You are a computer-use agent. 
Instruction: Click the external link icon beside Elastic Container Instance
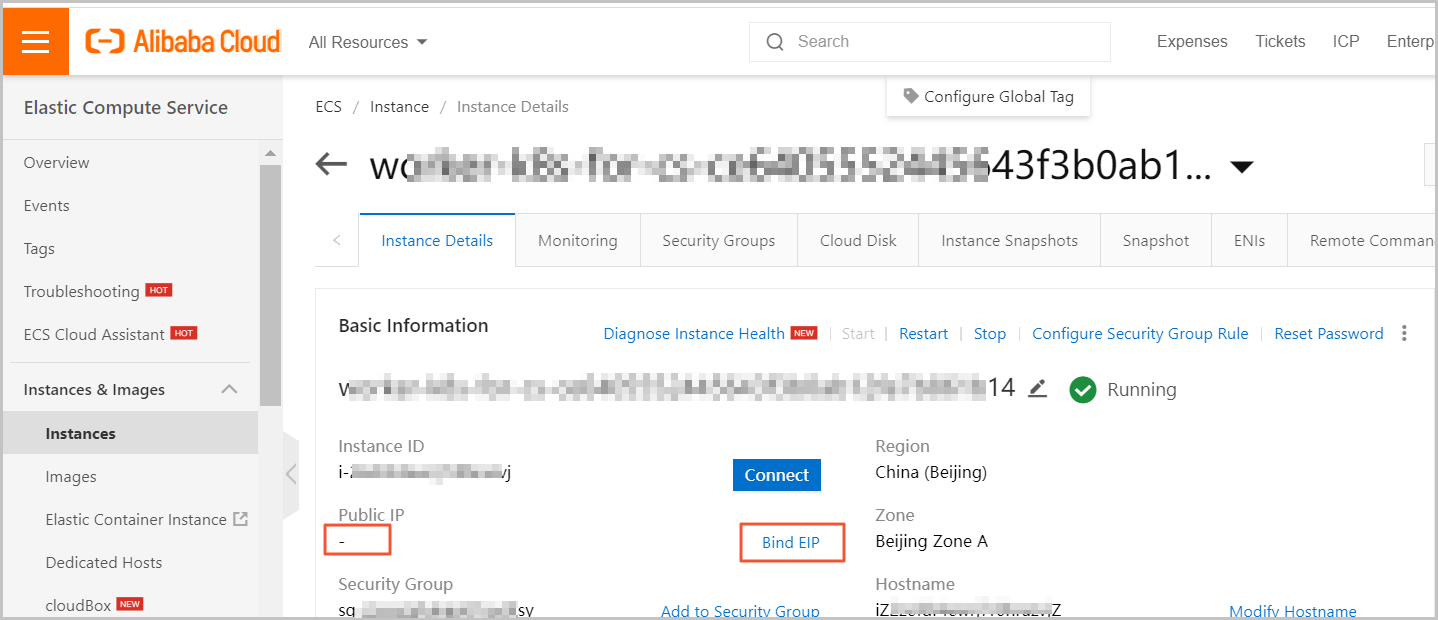(x=240, y=519)
